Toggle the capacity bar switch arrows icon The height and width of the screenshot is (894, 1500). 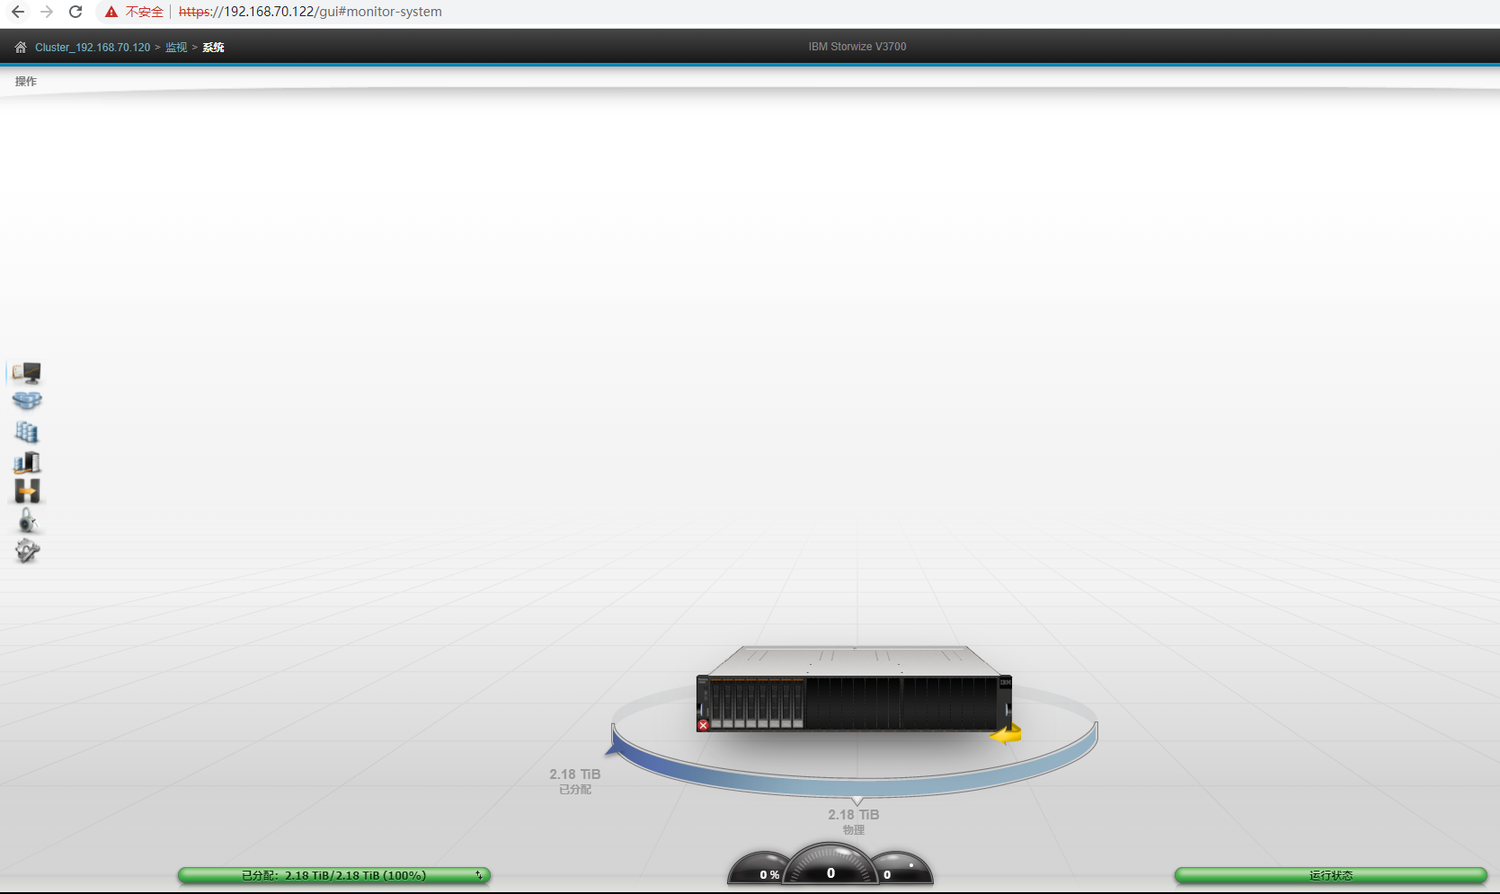[479, 875]
